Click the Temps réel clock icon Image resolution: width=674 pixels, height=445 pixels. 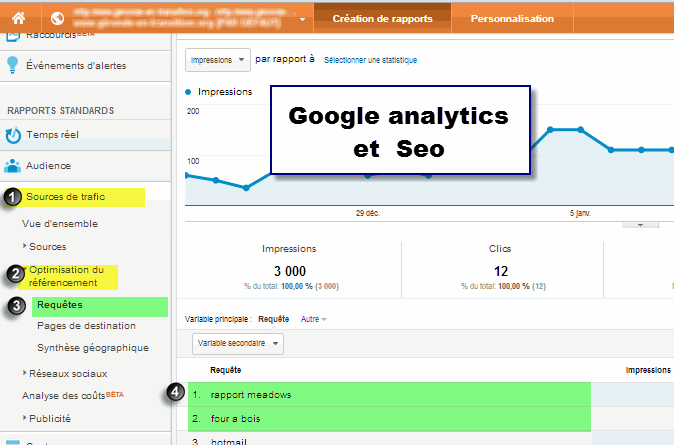13,135
